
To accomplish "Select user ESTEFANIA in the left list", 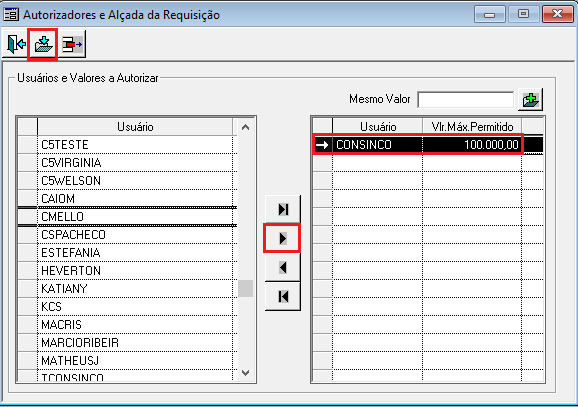I will coord(135,253).
